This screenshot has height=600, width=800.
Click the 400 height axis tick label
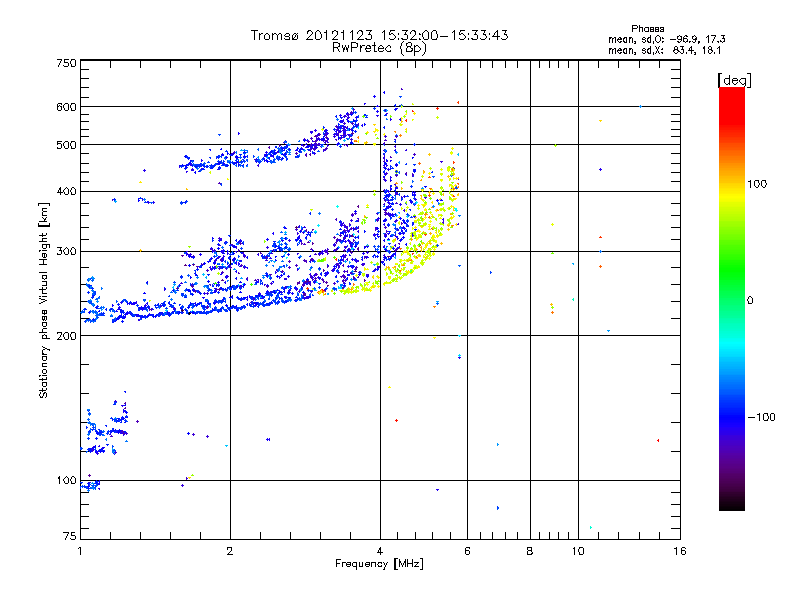(x=67, y=192)
